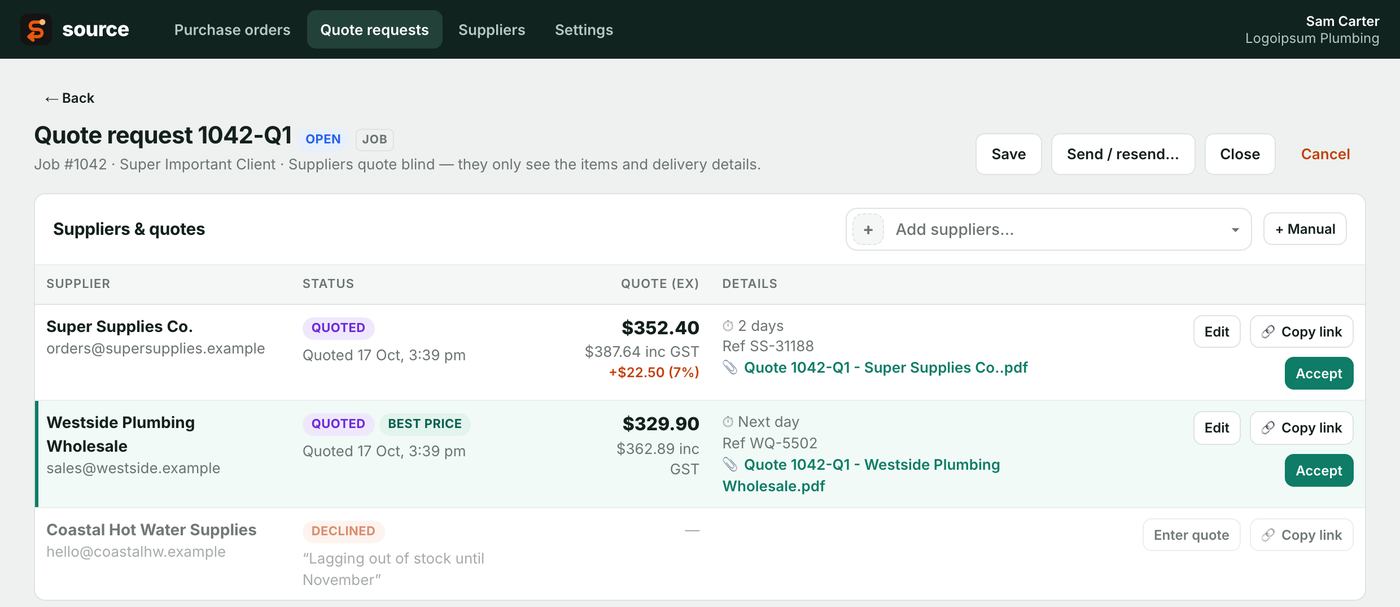1400x607 pixels.
Task: Click sales@westside.example email
Action: click(x=133, y=468)
